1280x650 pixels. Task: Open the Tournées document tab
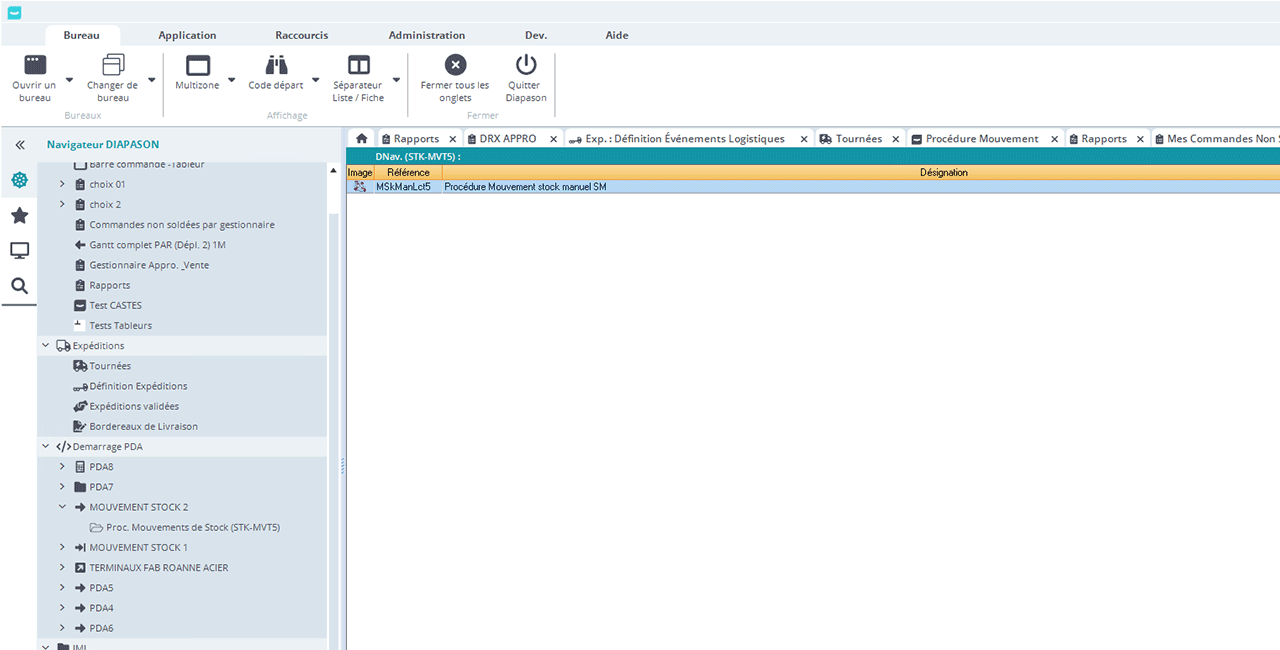click(858, 139)
